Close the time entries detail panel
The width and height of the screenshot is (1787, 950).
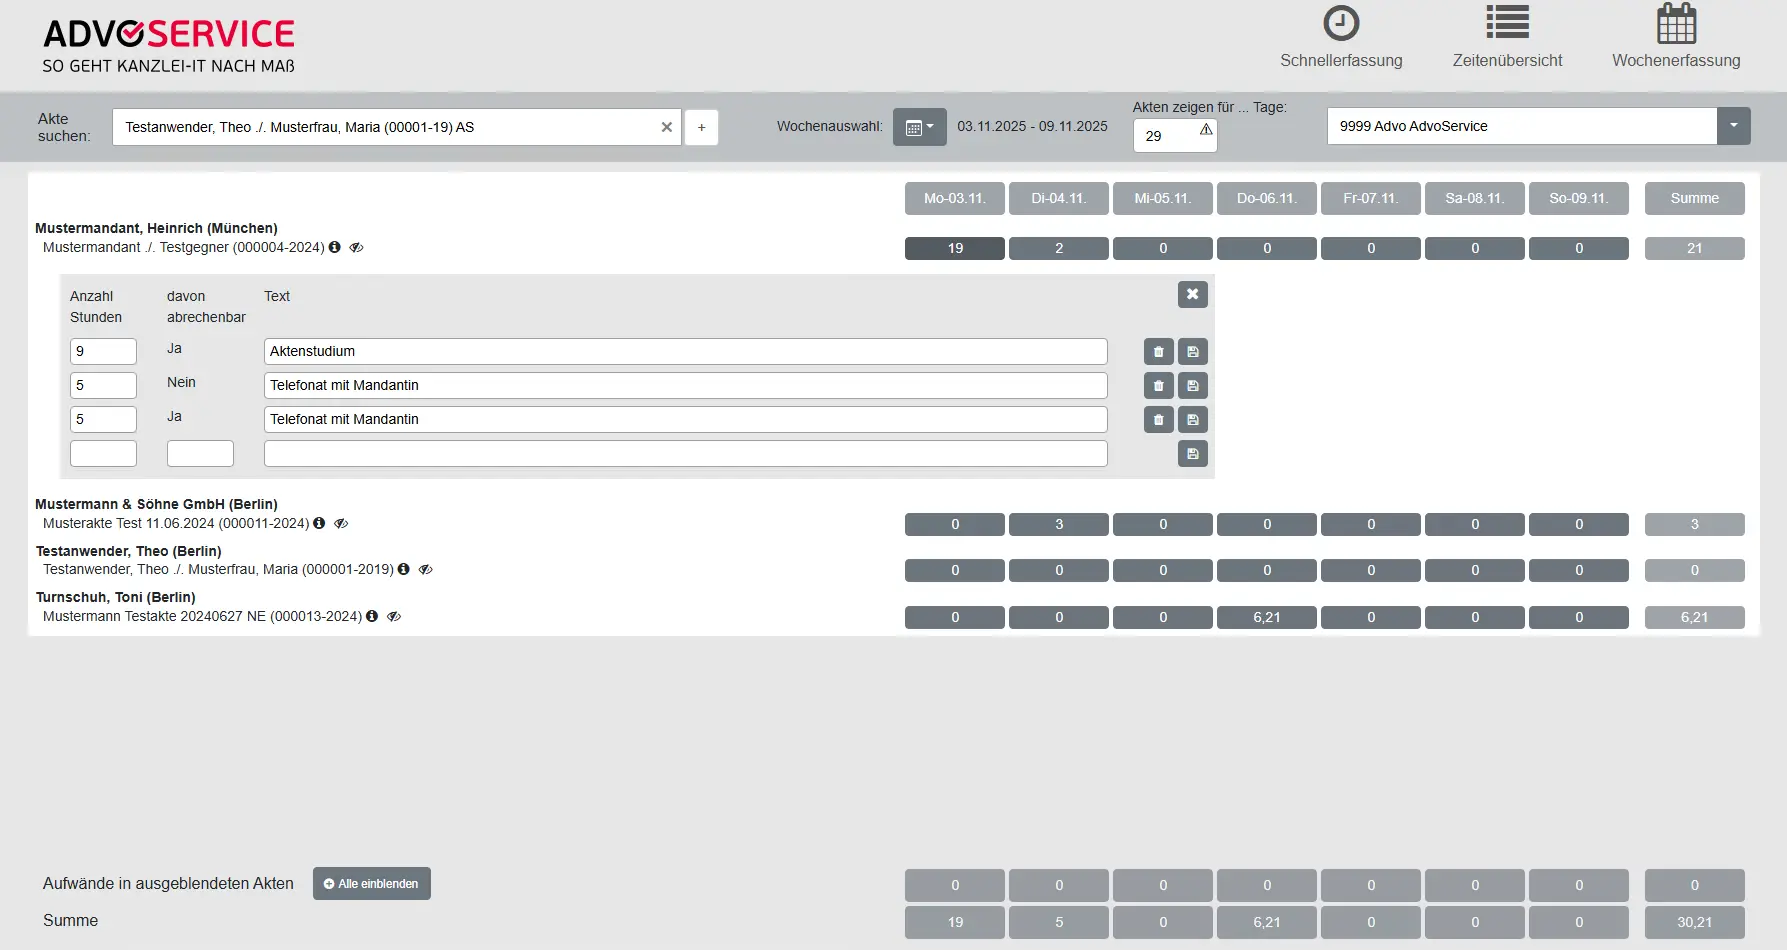[x=1192, y=294]
